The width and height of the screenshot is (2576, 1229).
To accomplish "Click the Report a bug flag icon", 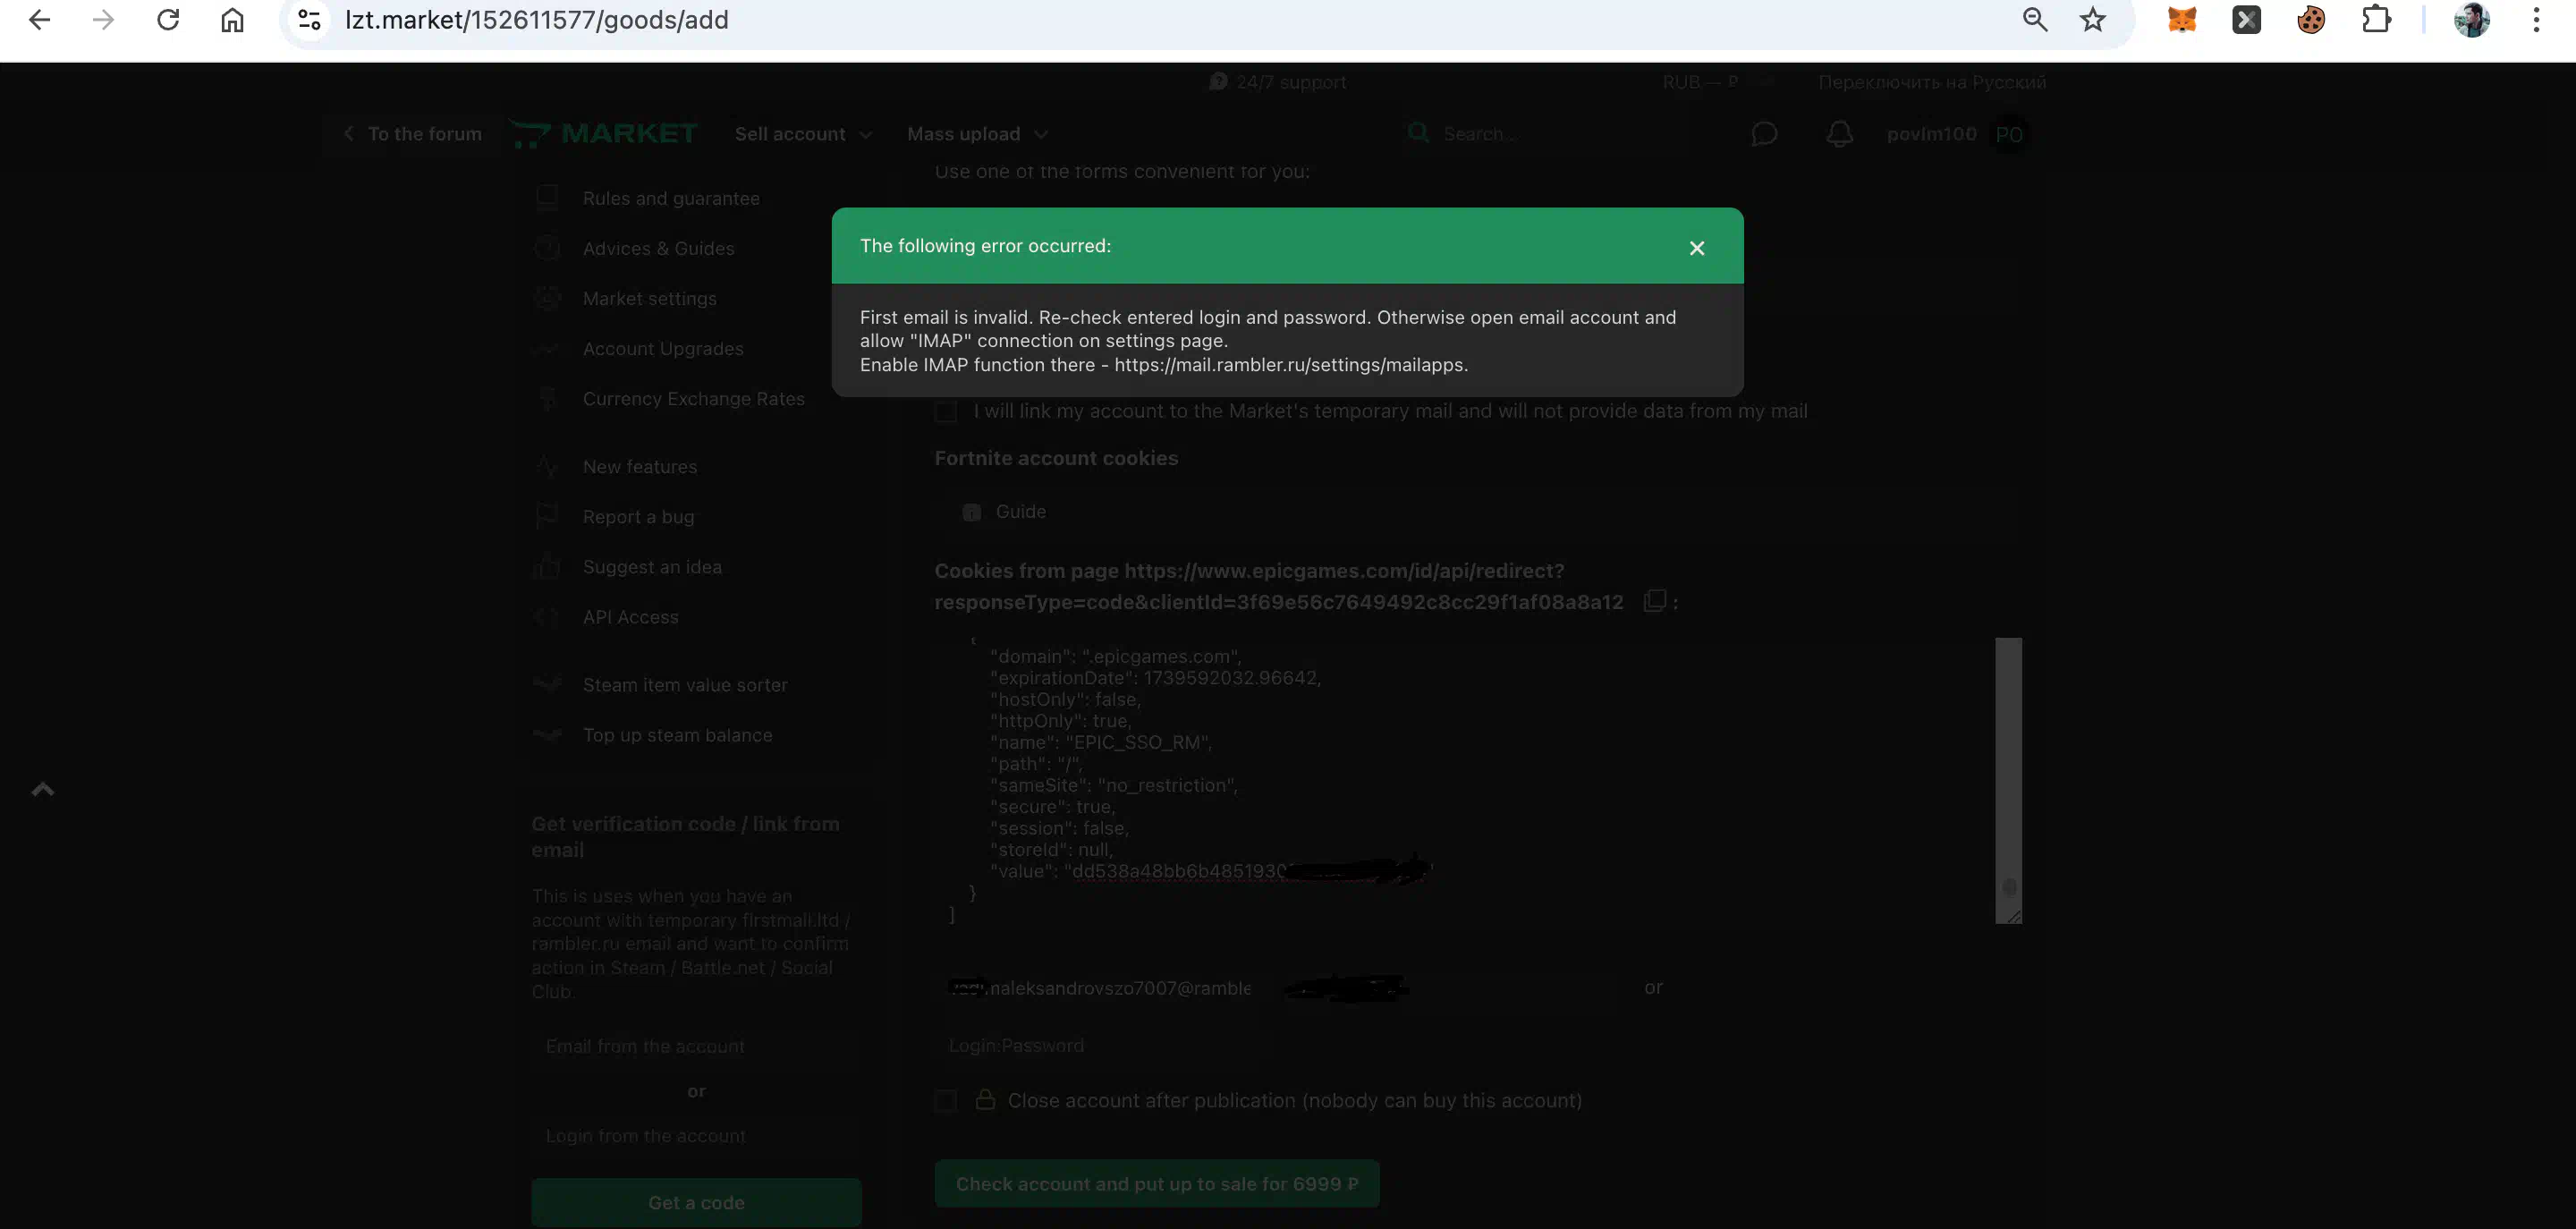I will pyautogui.click(x=547, y=516).
